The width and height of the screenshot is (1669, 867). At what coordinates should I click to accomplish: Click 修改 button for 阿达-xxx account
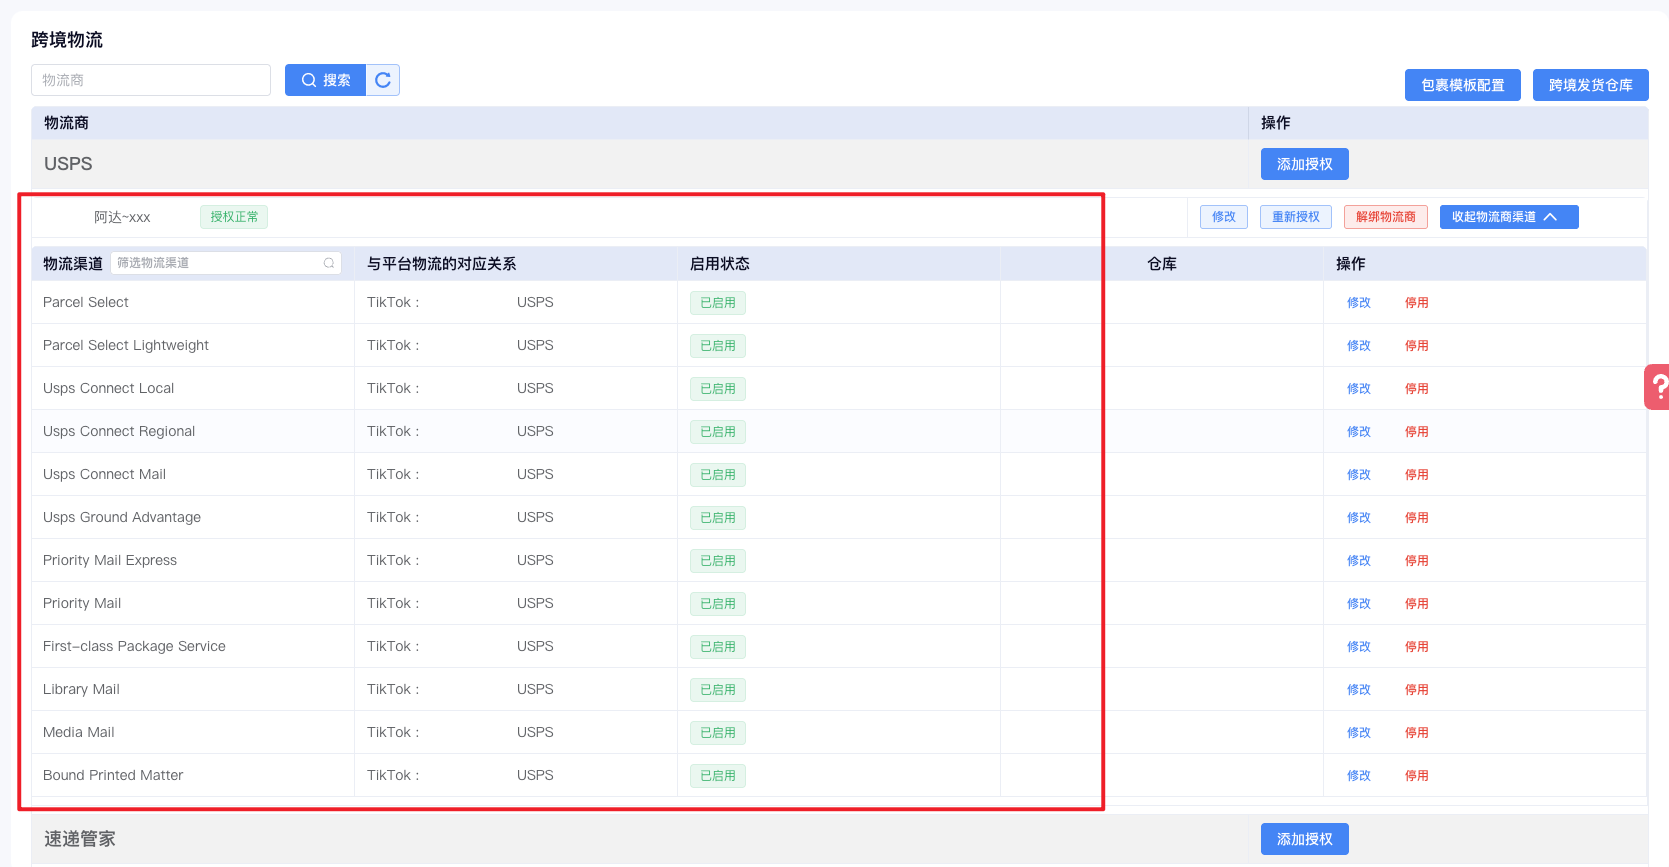tap(1223, 217)
